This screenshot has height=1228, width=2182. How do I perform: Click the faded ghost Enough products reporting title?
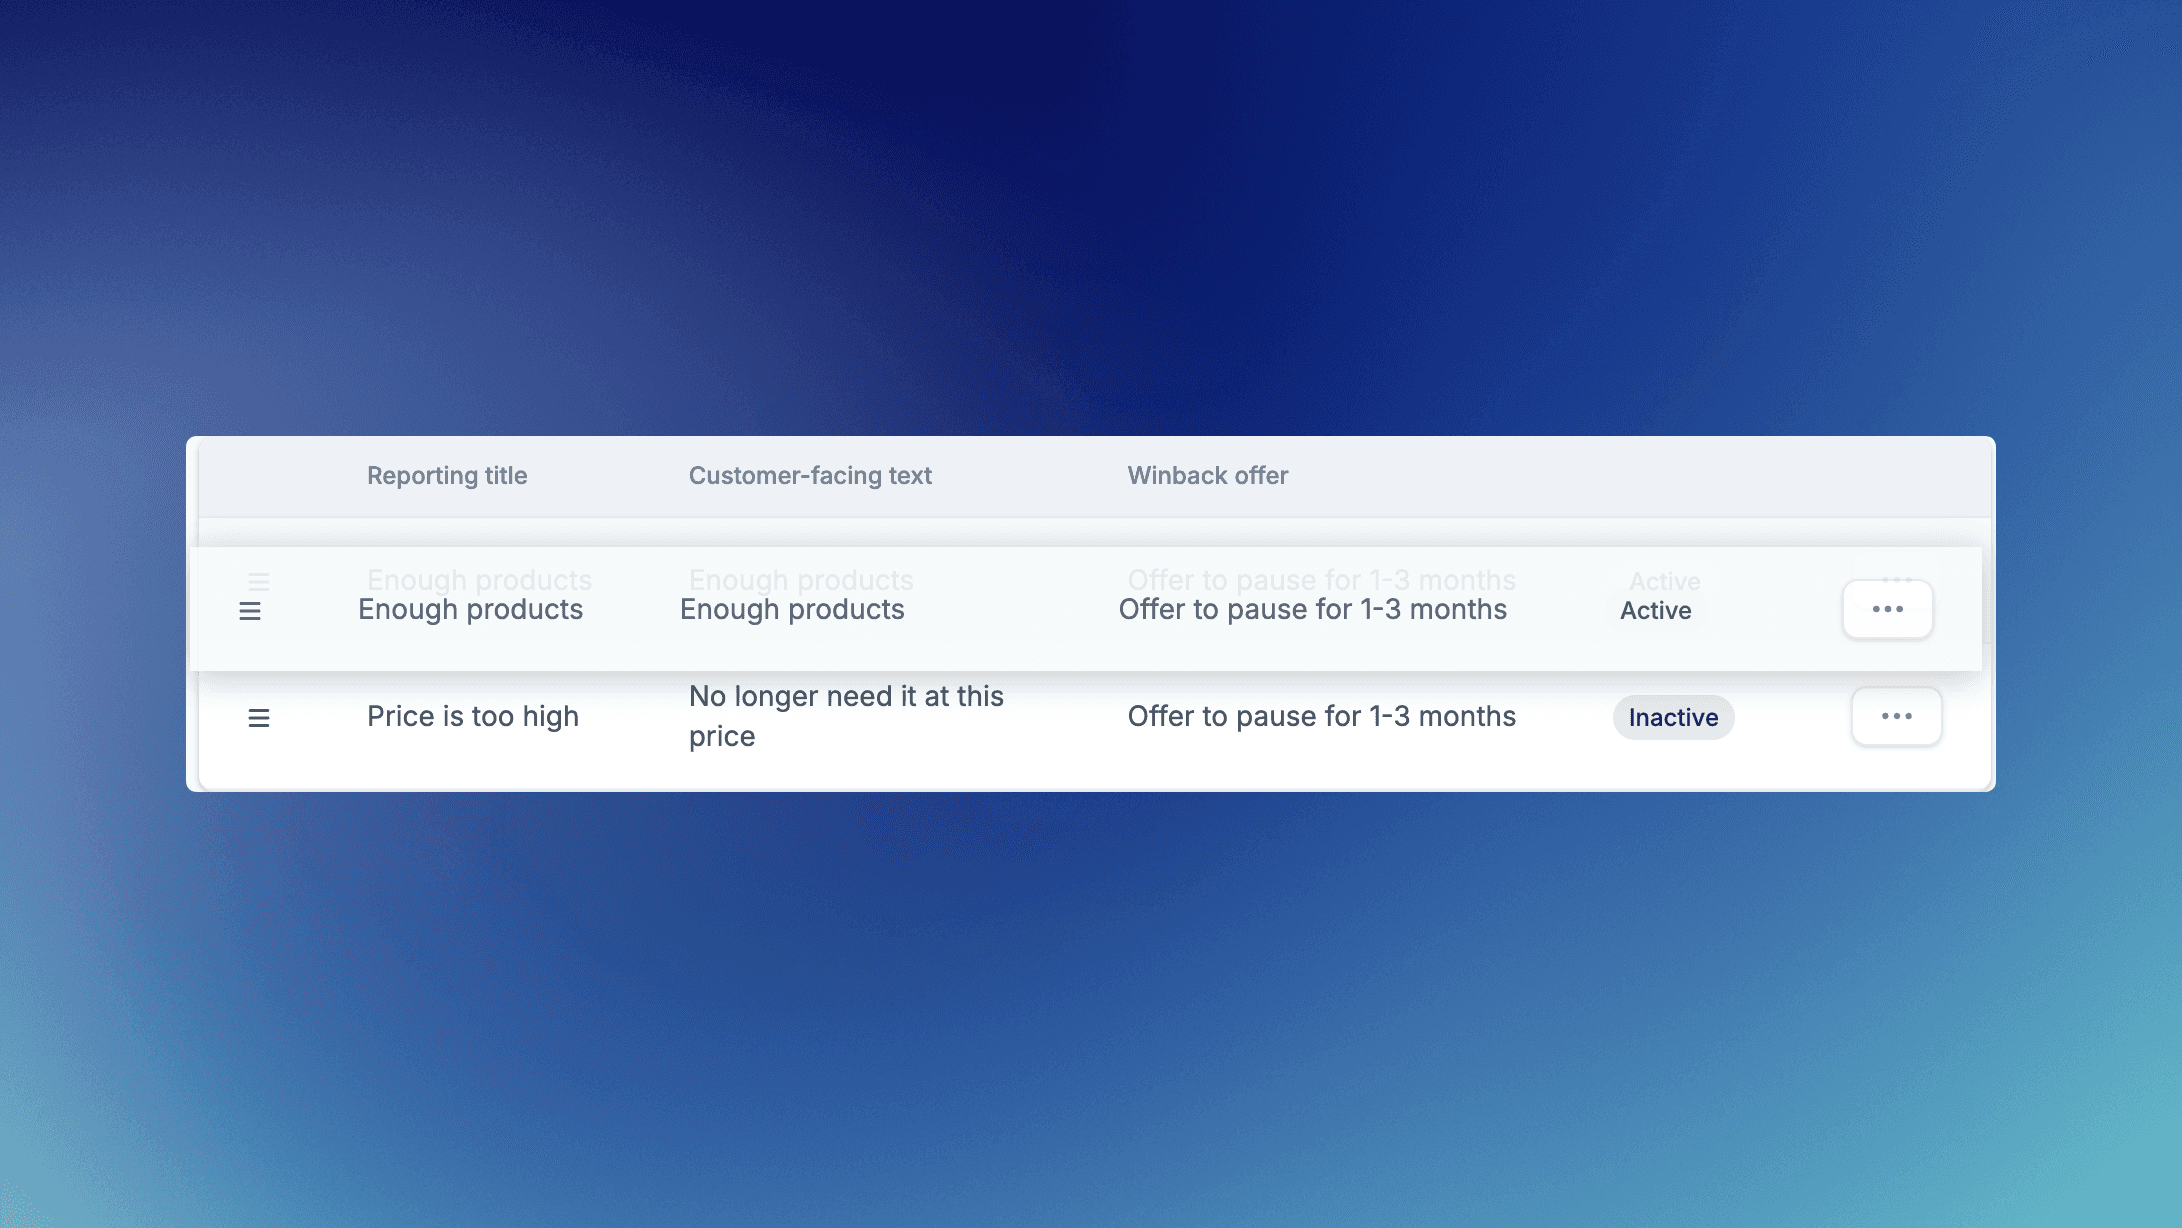click(x=479, y=579)
